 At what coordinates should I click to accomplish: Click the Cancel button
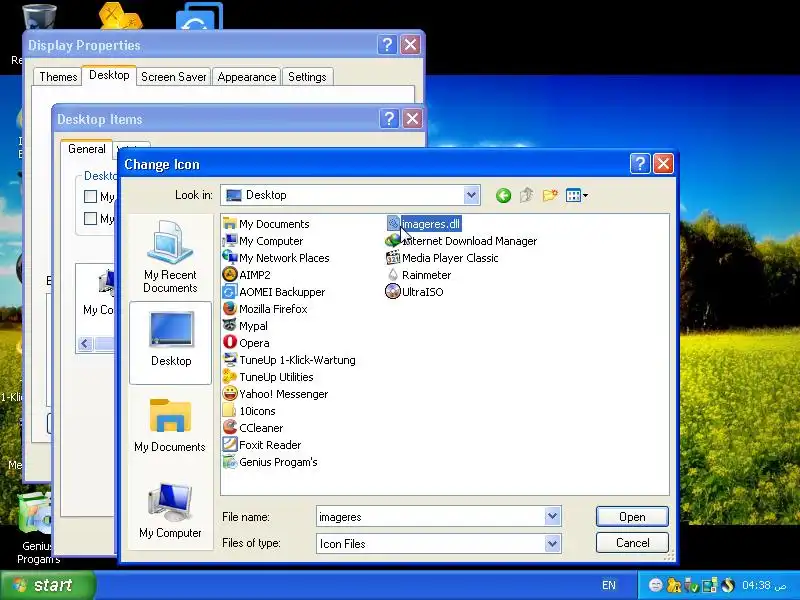pyautogui.click(x=632, y=543)
